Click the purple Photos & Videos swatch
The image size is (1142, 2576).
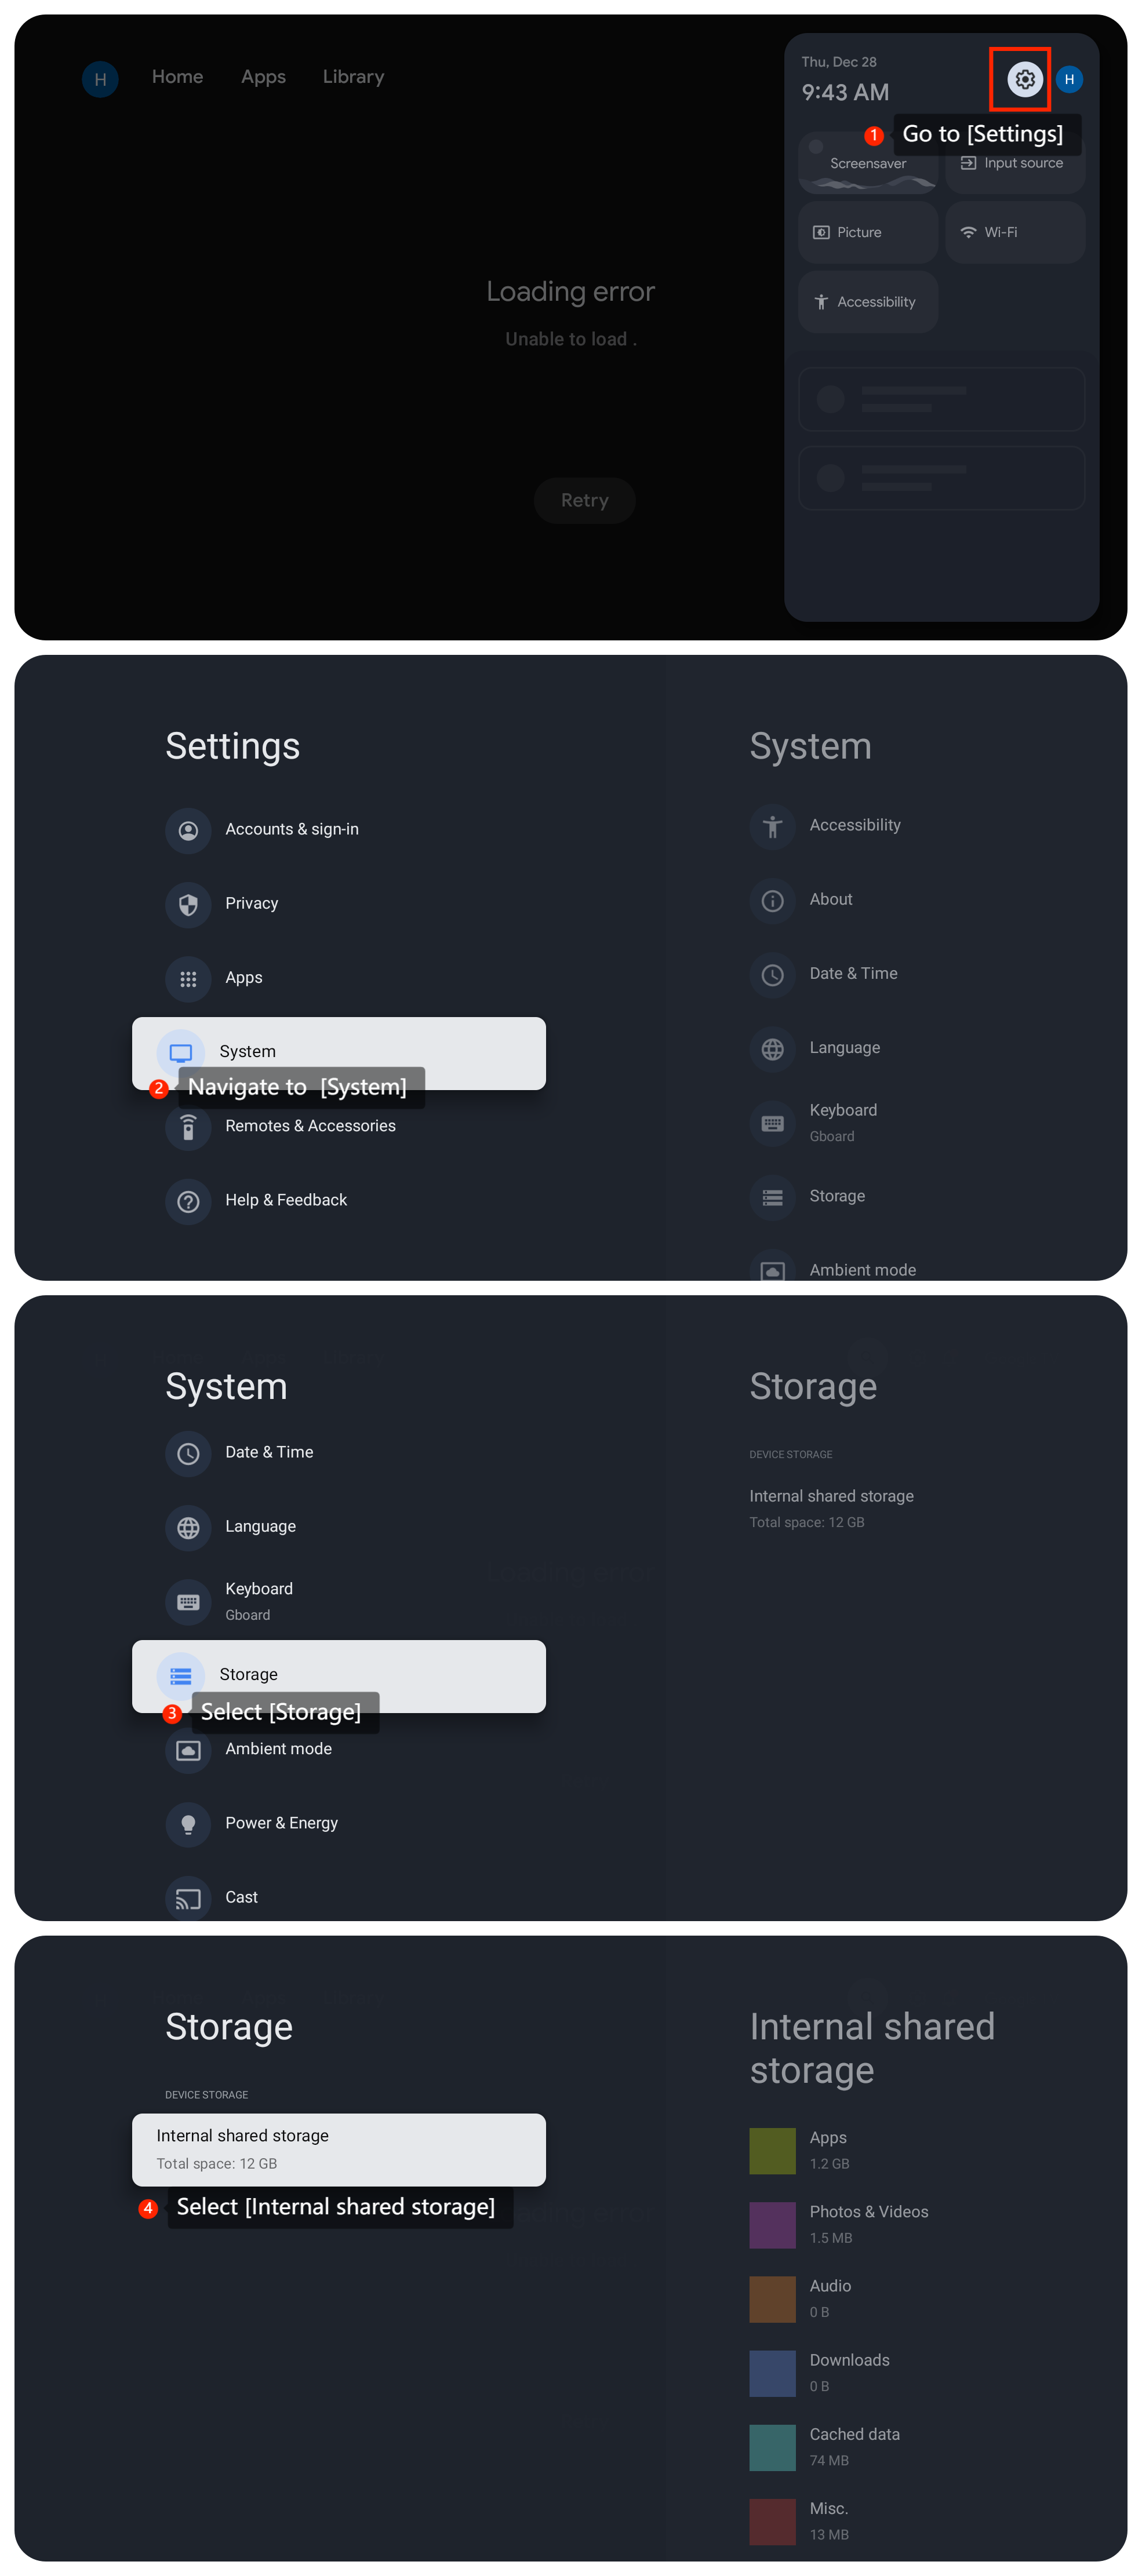click(772, 2225)
